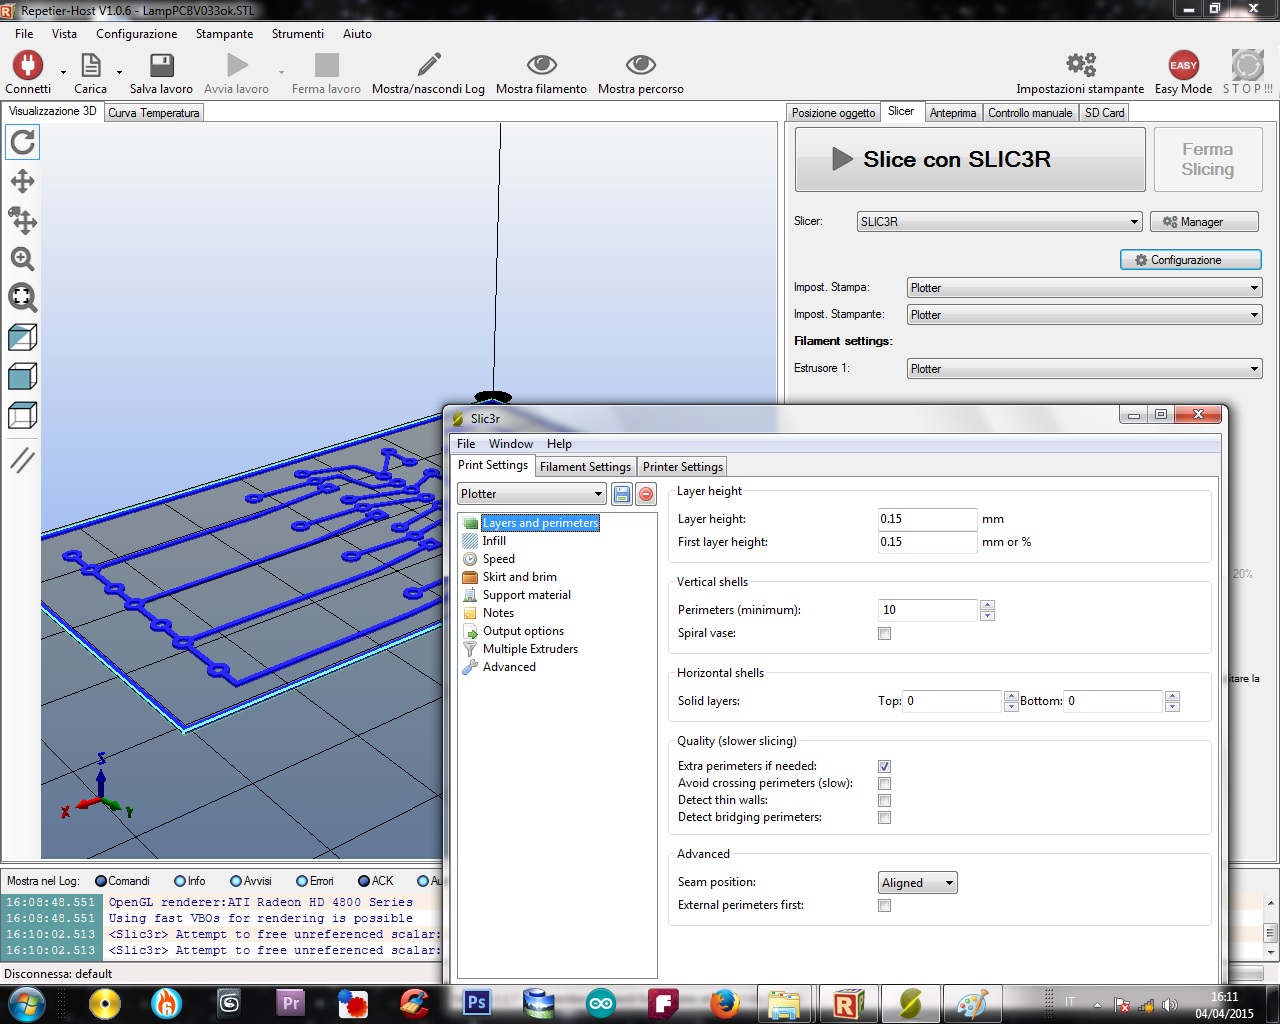Image resolution: width=1280 pixels, height=1024 pixels.
Task: Select the move object tool
Action: click(x=22, y=220)
